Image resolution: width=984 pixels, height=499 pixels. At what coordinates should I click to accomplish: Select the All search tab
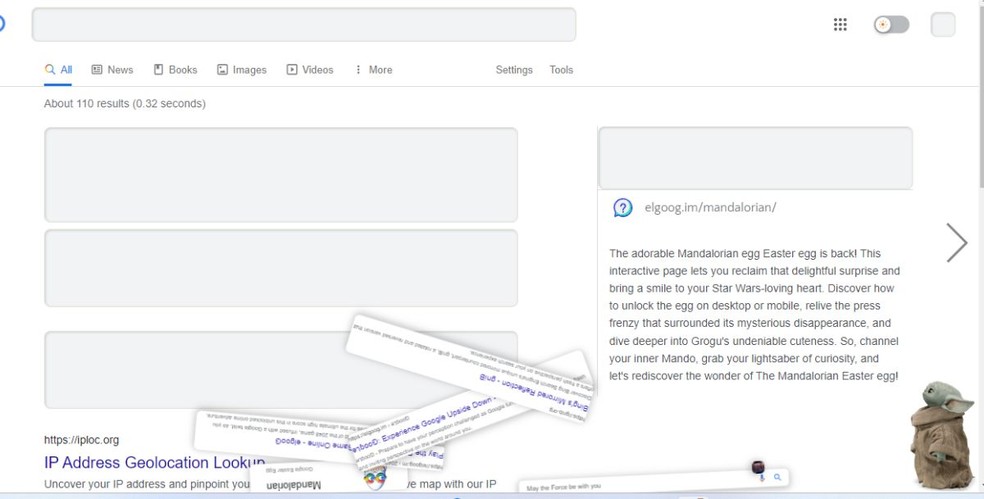(x=58, y=70)
